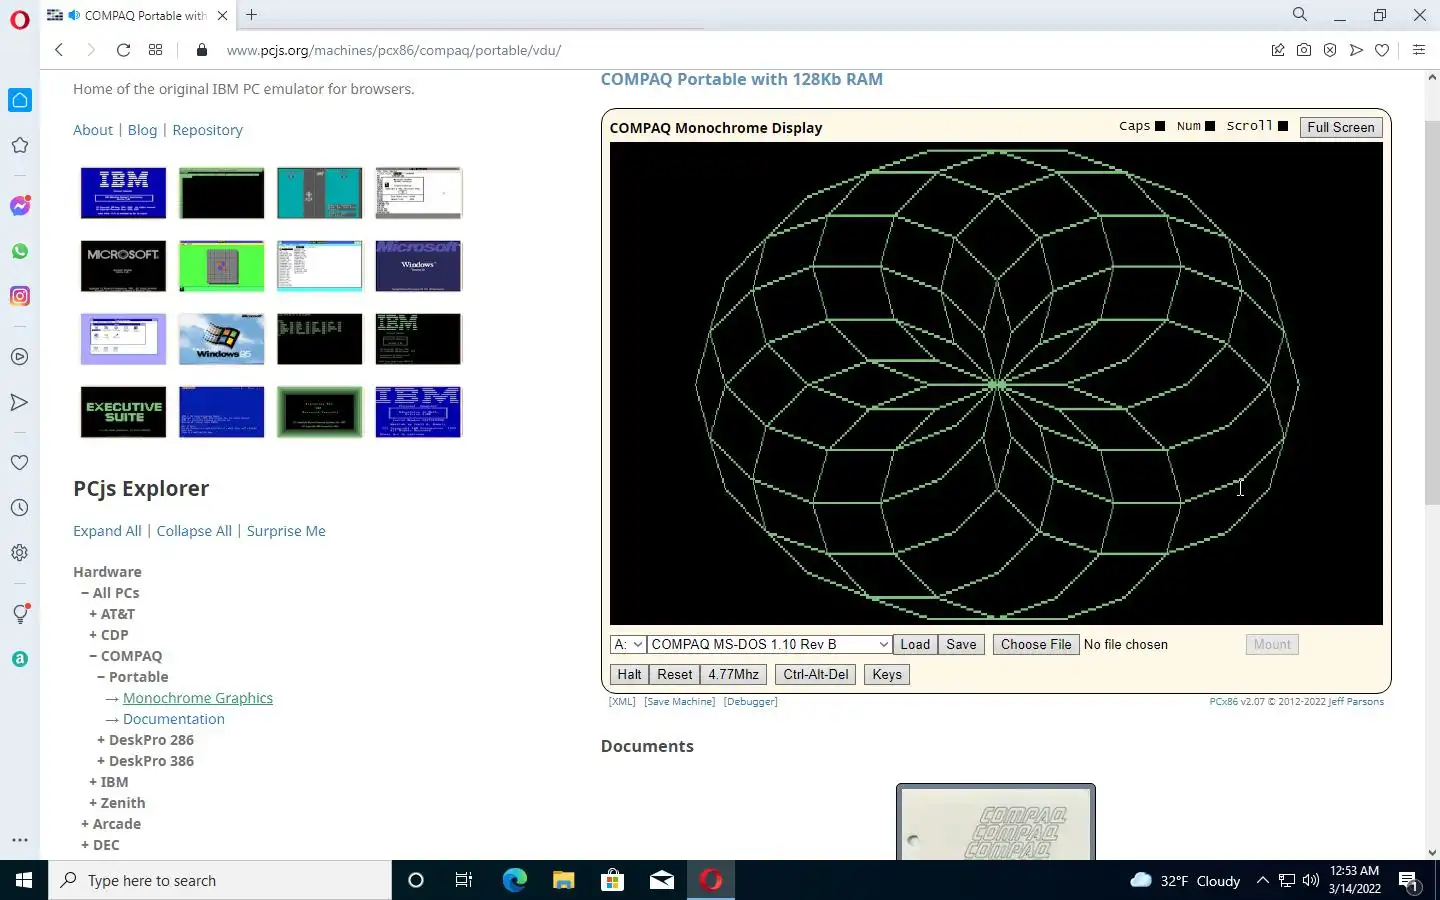Open File Explorer from taskbar

(x=563, y=880)
